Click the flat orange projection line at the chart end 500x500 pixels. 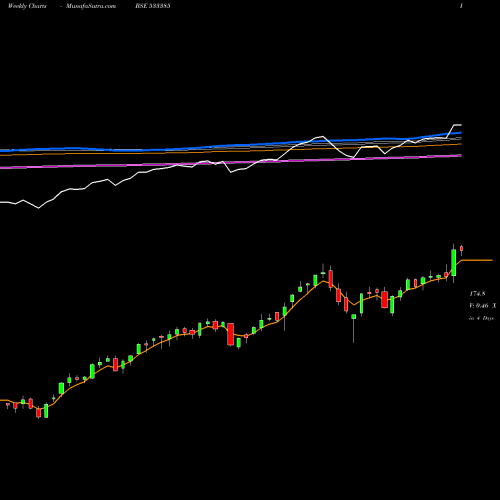(x=477, y=260)
